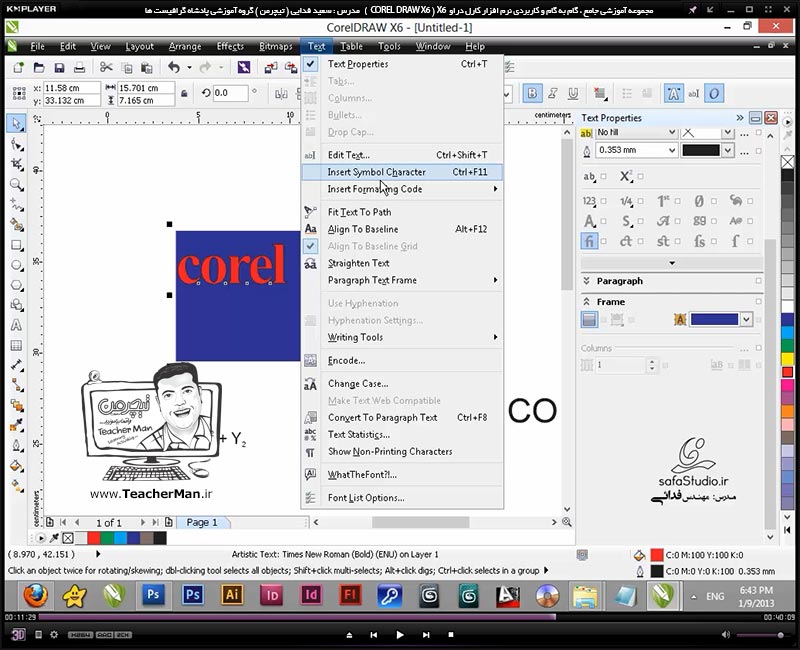Screen dimensions: 800x650
Task: Click the Import icon in toolbar
Action: pos(270,67)
